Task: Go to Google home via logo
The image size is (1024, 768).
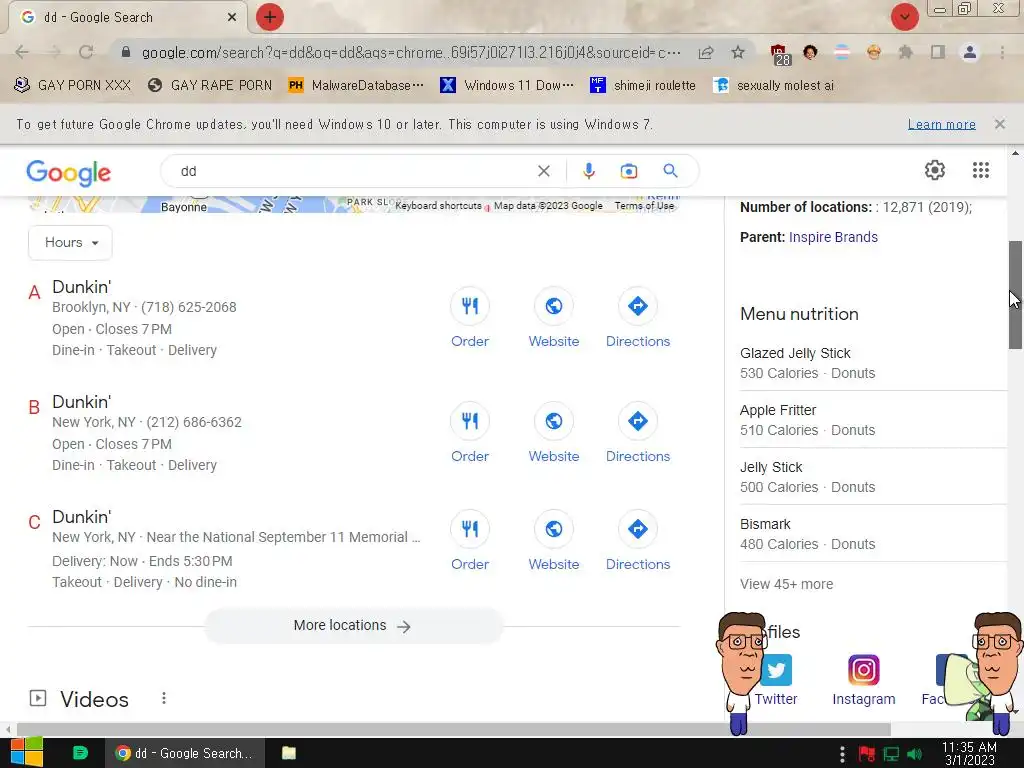Action: (x=69, y=172)
